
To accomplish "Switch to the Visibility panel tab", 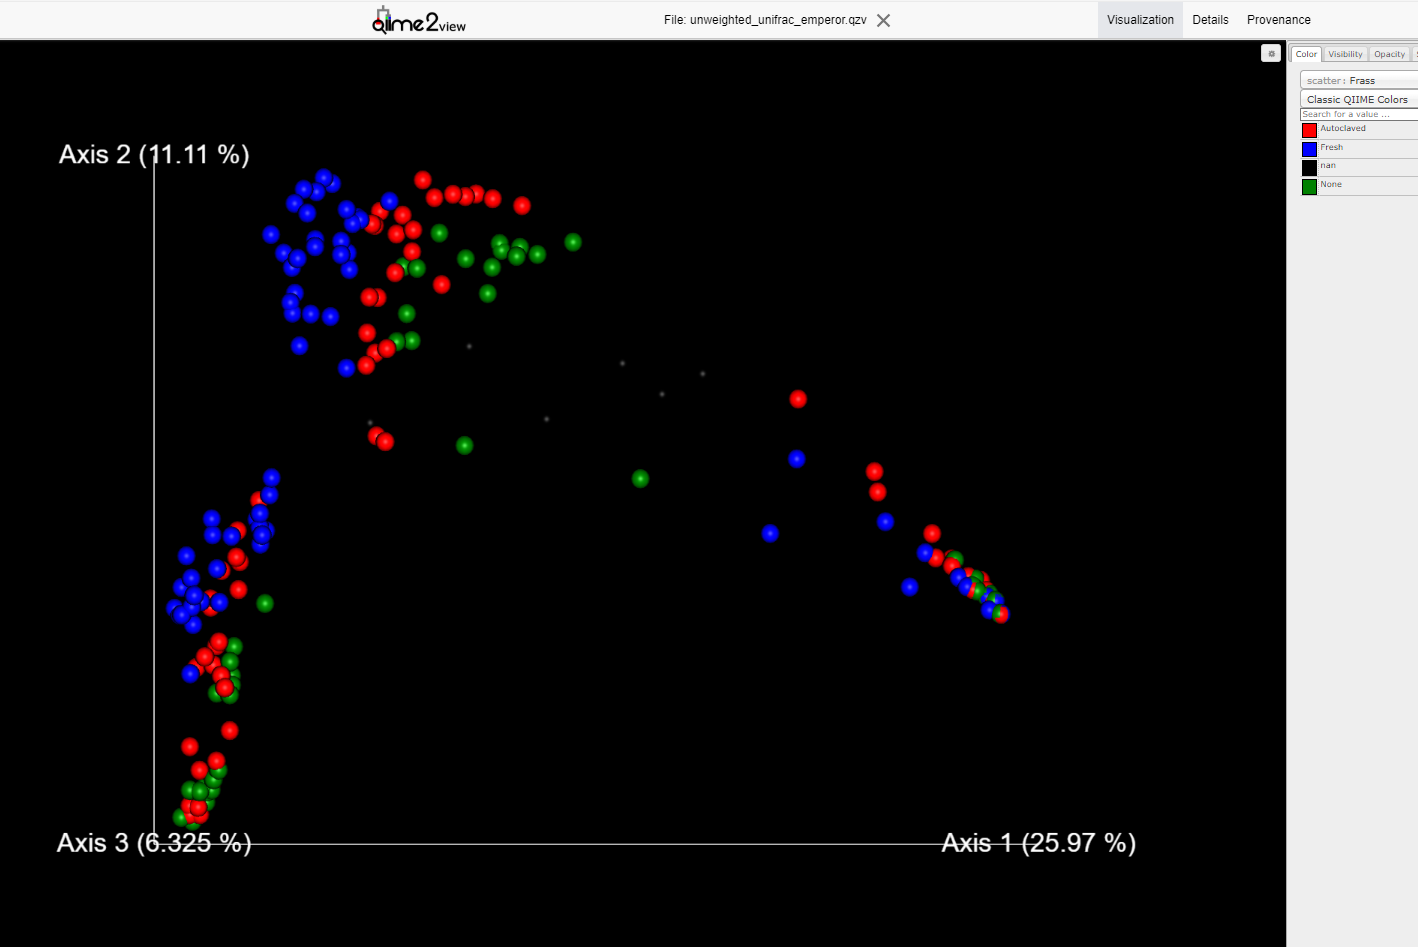I will click(x=1345, y=54).
